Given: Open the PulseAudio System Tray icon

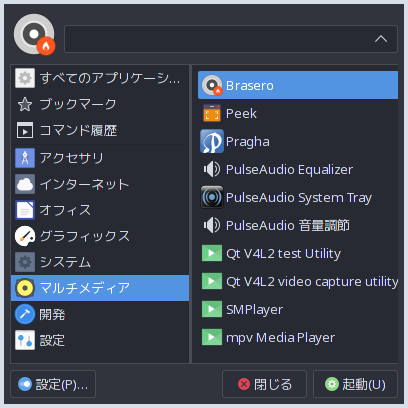Looking at the screenshot, I should coord(212,197).
